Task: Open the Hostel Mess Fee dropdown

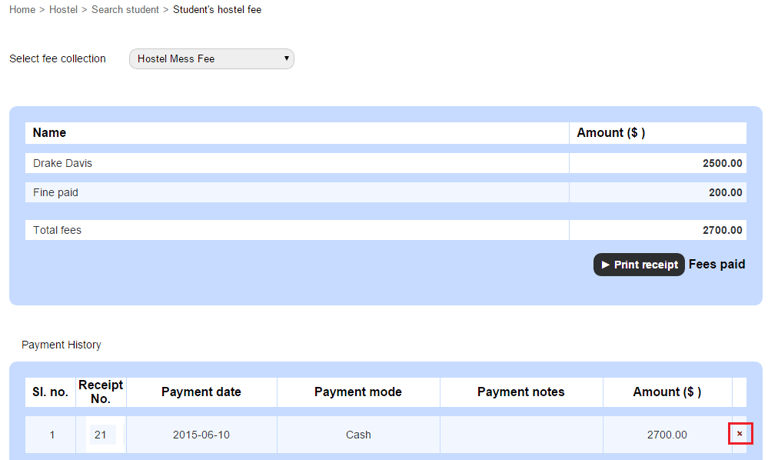Action: point(212,59)
